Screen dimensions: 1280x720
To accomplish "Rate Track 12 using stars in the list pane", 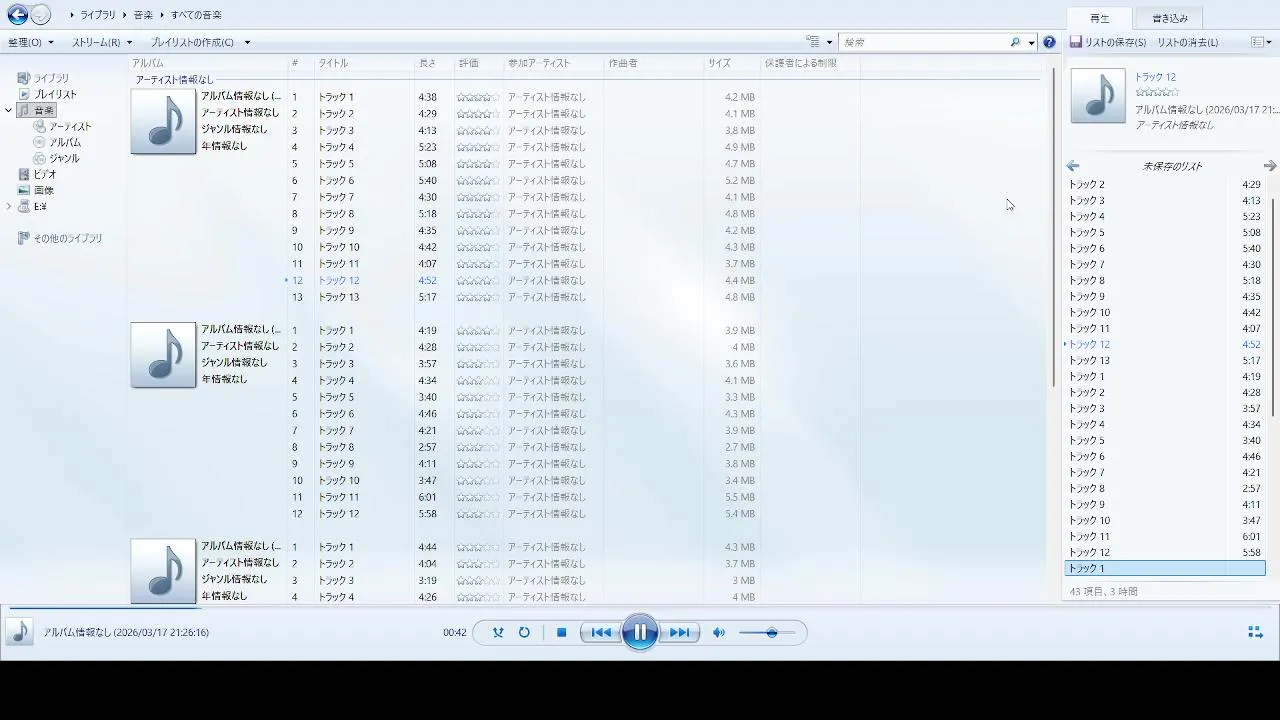I will (x=1157, y=92).
